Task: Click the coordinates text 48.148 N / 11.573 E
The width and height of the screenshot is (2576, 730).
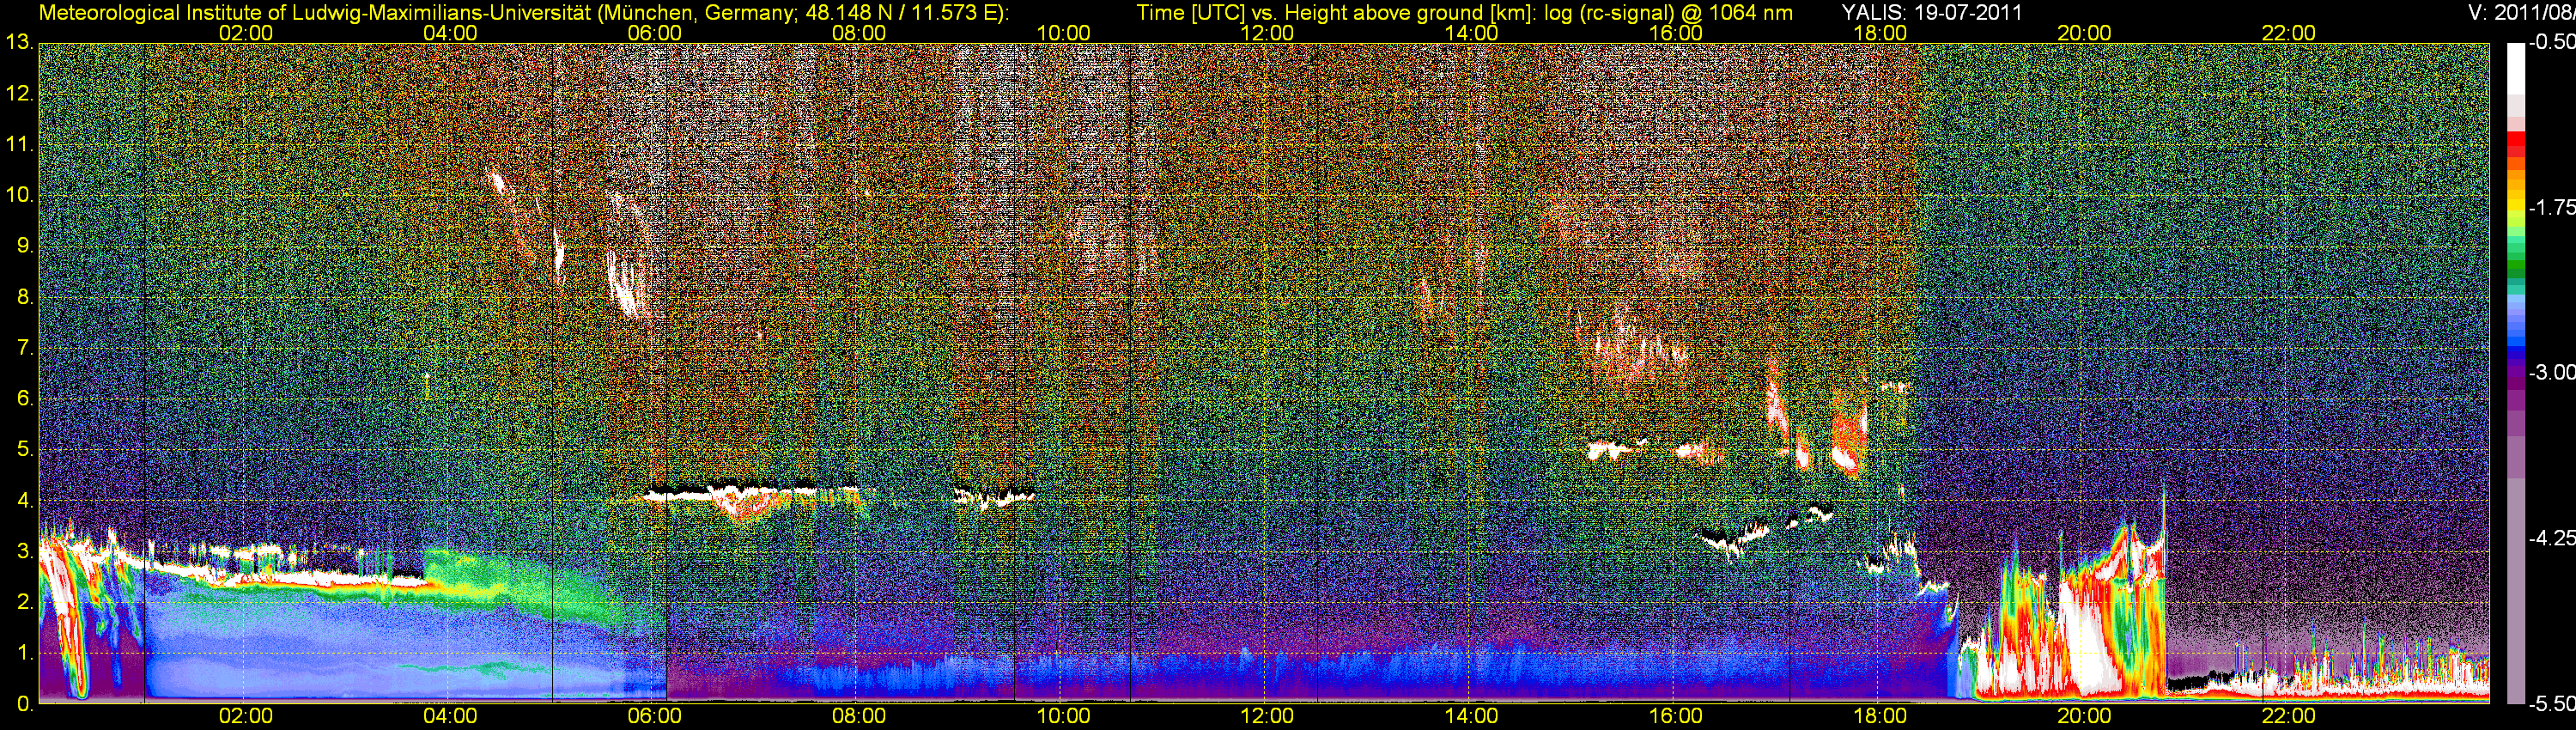Action: coord(899,12)
